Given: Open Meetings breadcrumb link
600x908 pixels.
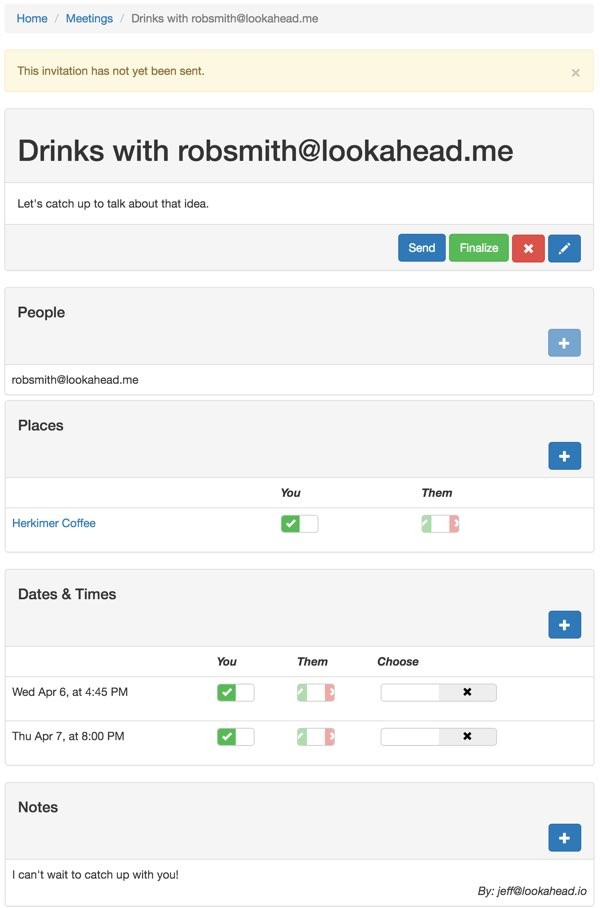Looking at the screenshot, I should (x=89, y=19).
